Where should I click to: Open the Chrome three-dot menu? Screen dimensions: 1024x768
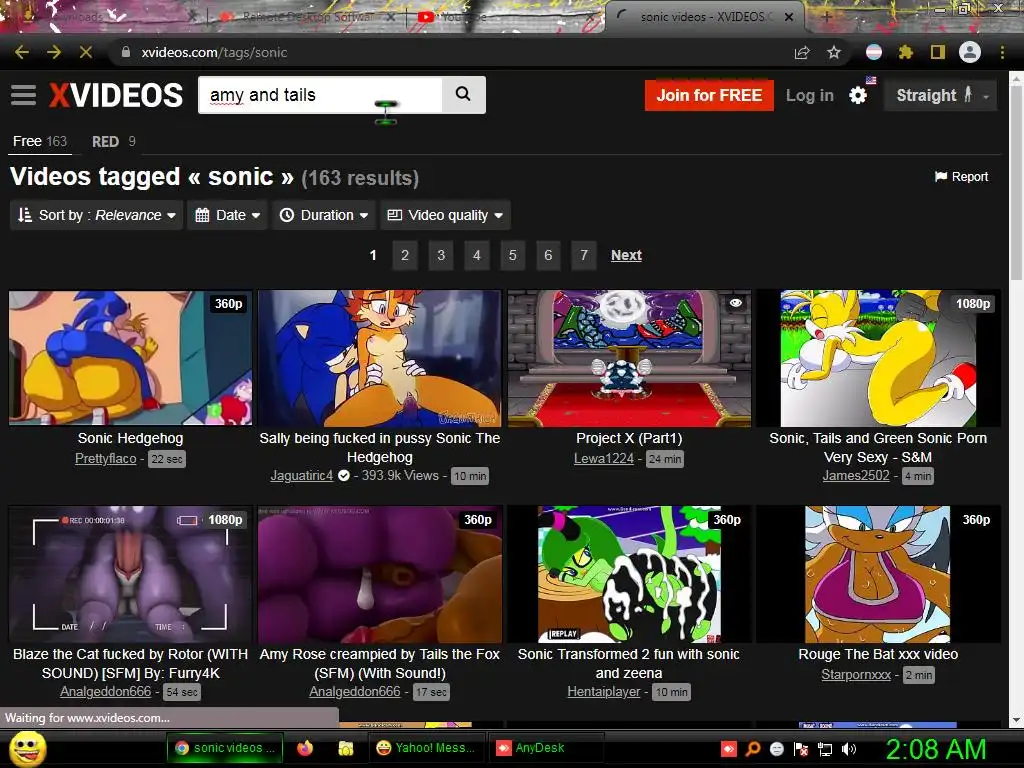pos(1002,52)
